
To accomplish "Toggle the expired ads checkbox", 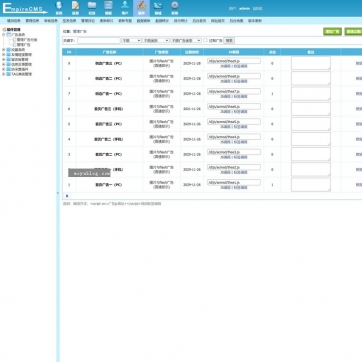I will point(206,40).
